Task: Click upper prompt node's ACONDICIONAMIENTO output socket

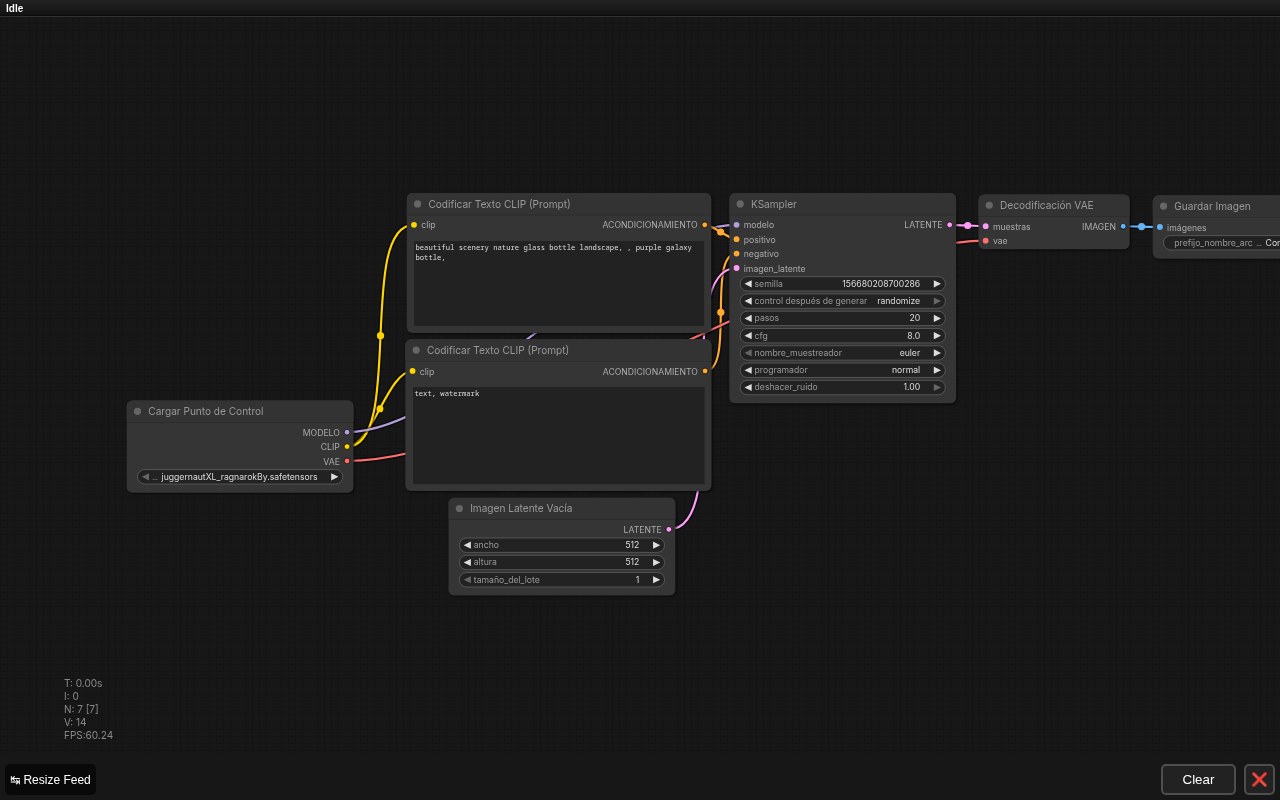Action: tap(705, 225)
